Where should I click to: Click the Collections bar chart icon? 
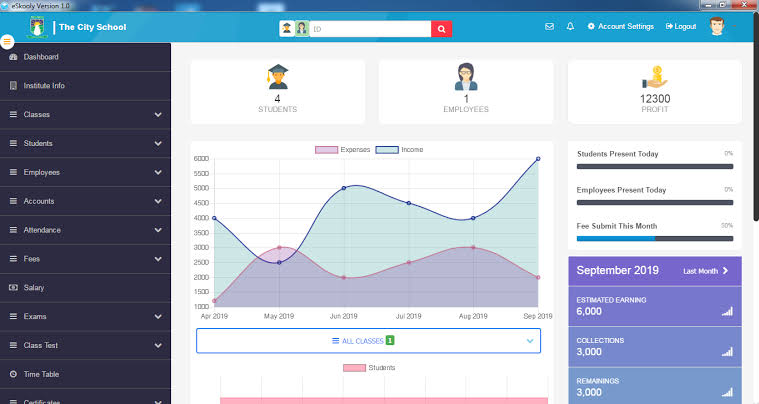[727, 352]
